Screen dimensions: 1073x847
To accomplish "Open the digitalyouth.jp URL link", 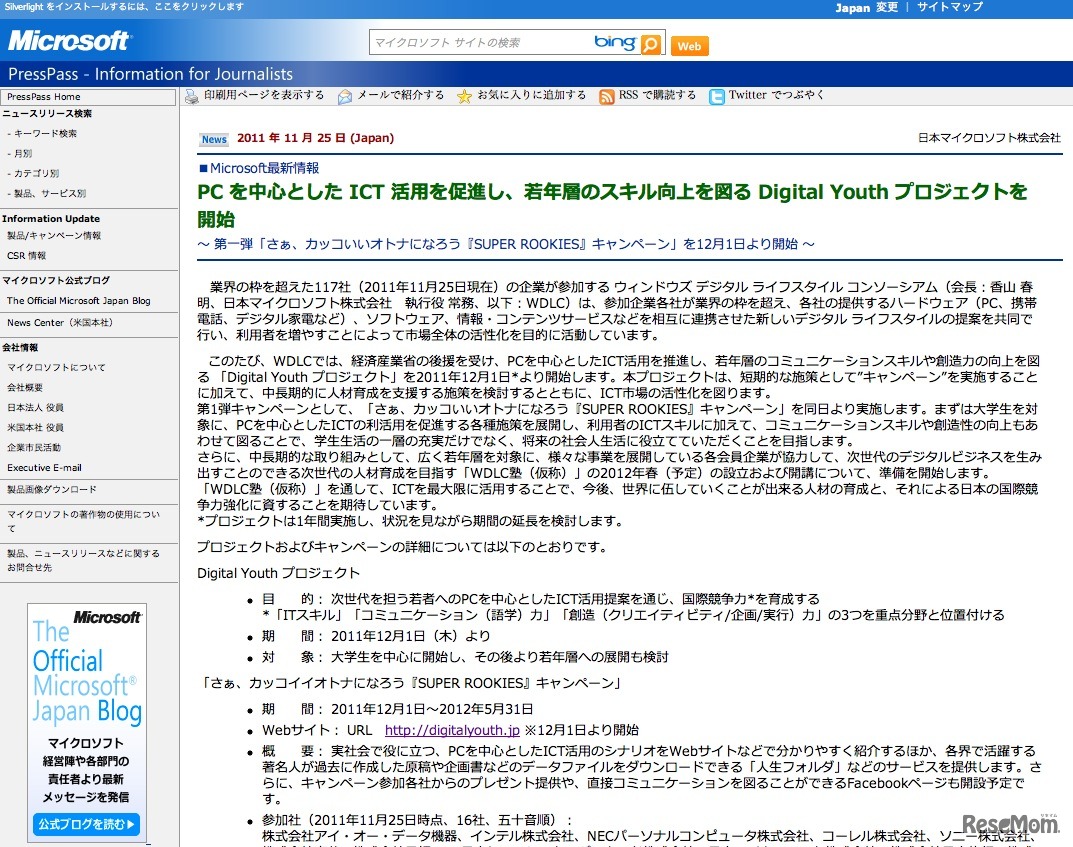I will tap(452, 730).
